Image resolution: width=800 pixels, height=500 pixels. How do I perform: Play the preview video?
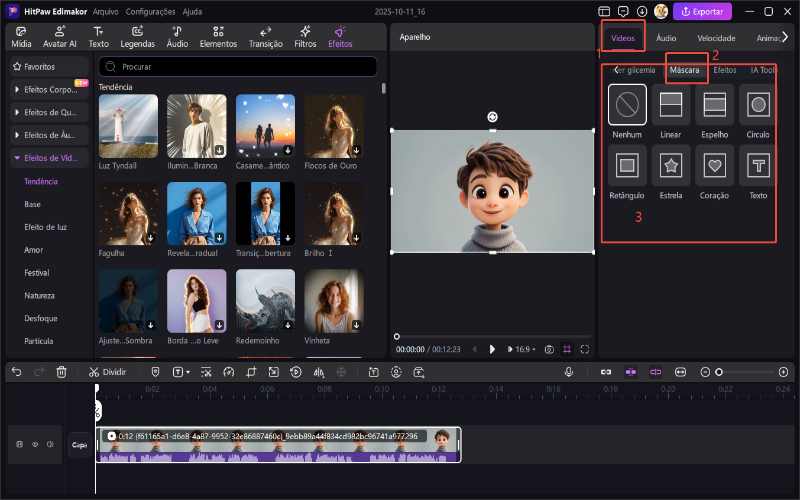coord(492,349)
